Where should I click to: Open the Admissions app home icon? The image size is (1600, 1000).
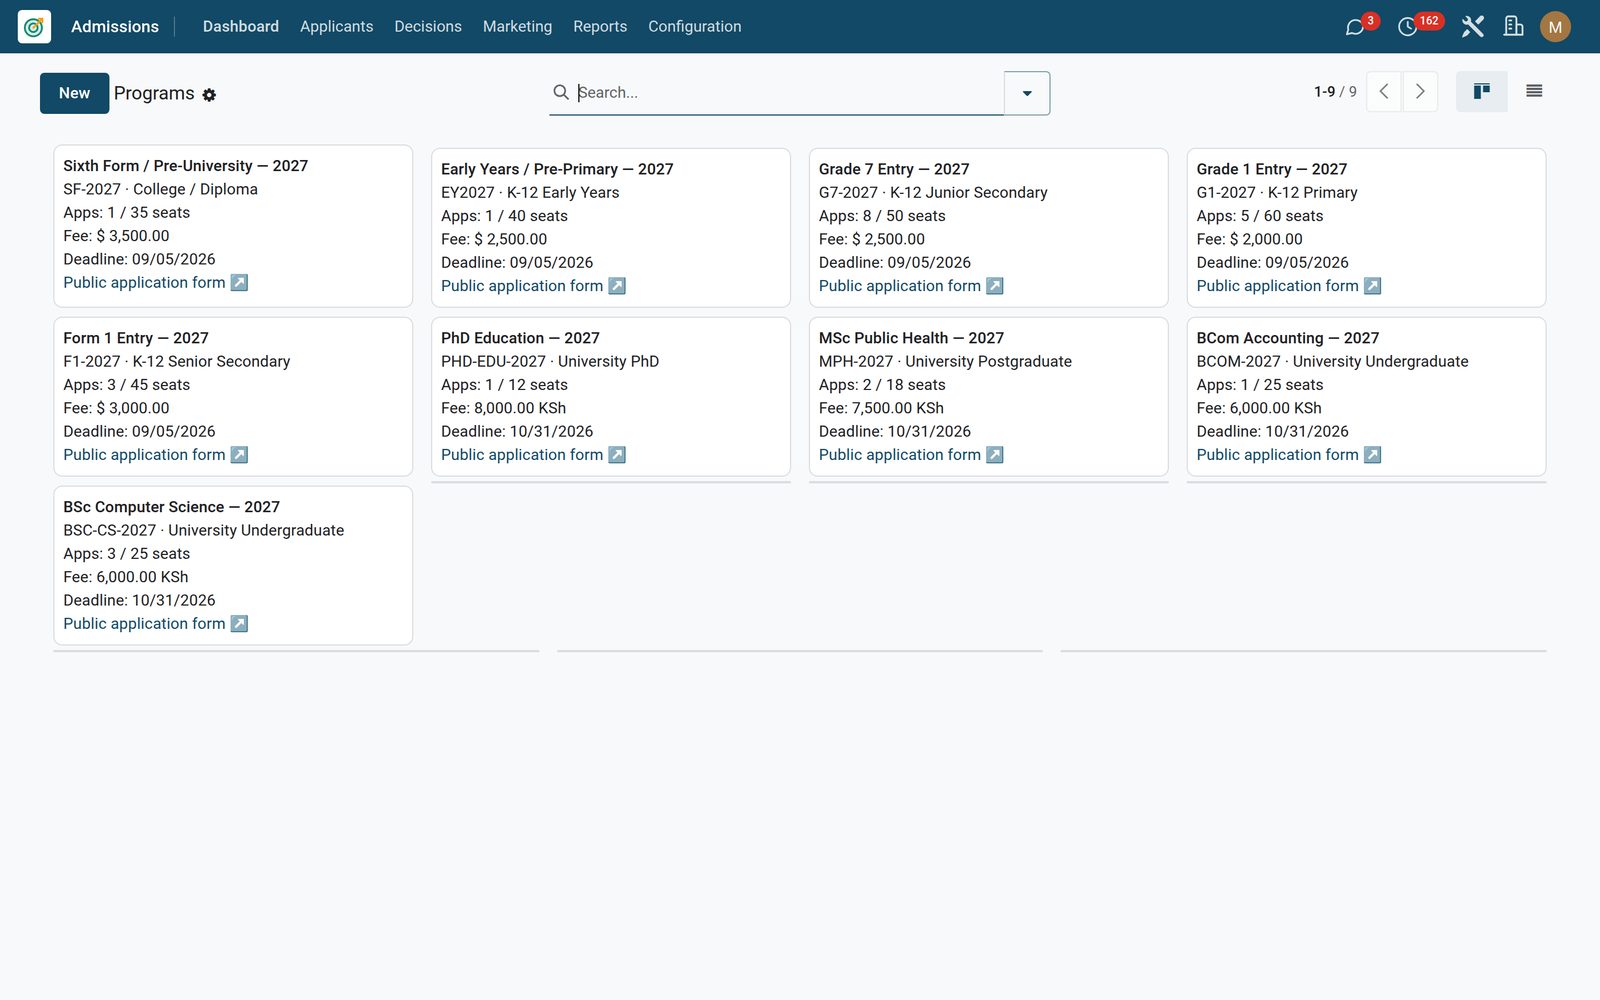pyautogui.click(x=34, y=26)
